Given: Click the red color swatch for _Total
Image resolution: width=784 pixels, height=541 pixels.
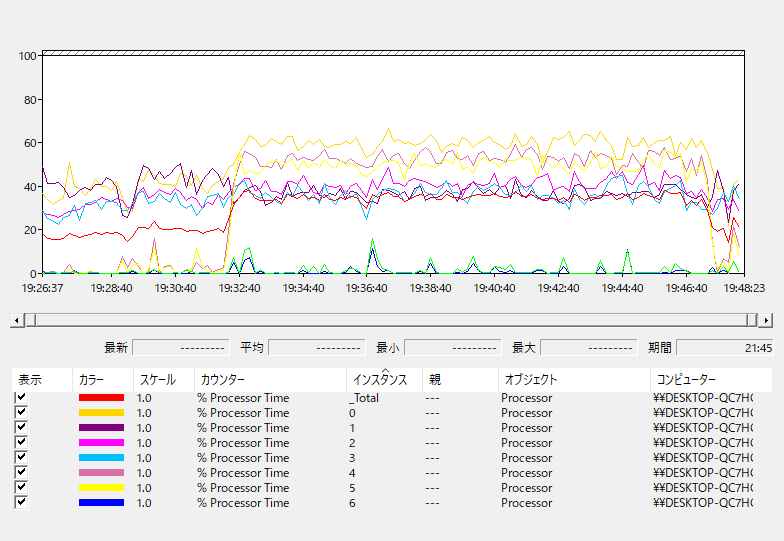Looking at the screenshot, I should (101, 398).
